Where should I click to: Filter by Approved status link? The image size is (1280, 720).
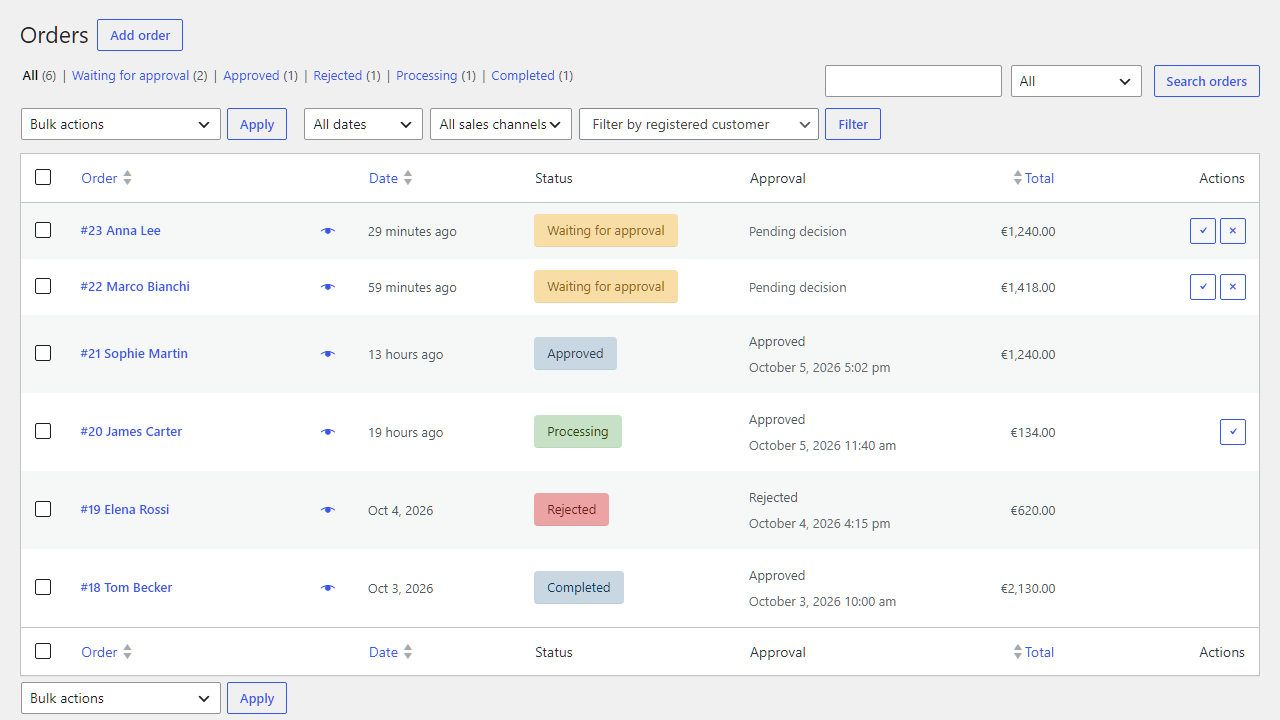(260, 75)
